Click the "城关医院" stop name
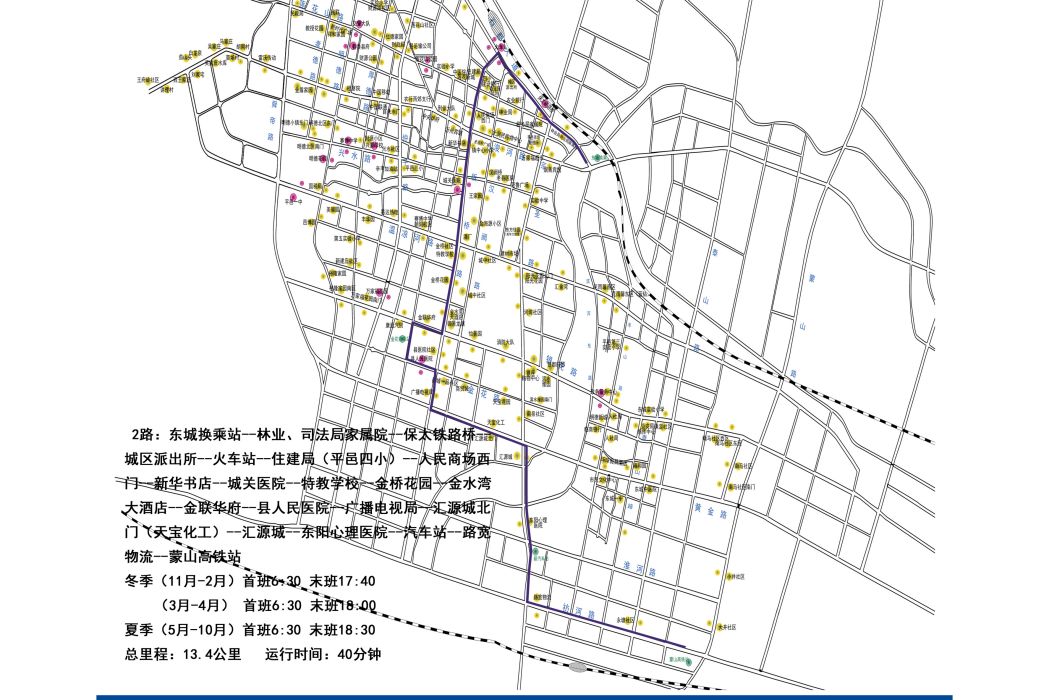1049x700 pixels. coord(256,484)
